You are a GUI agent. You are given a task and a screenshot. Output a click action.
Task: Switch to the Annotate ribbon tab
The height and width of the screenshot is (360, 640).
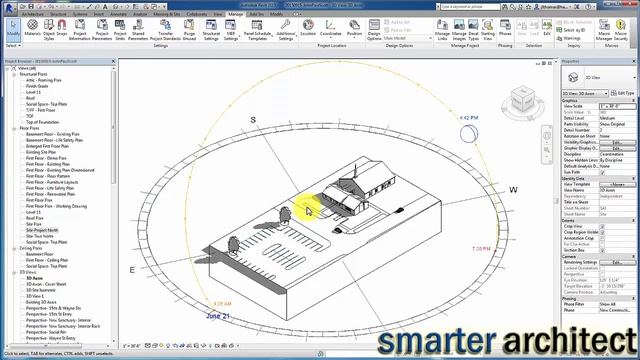click(x=118, y=14)
